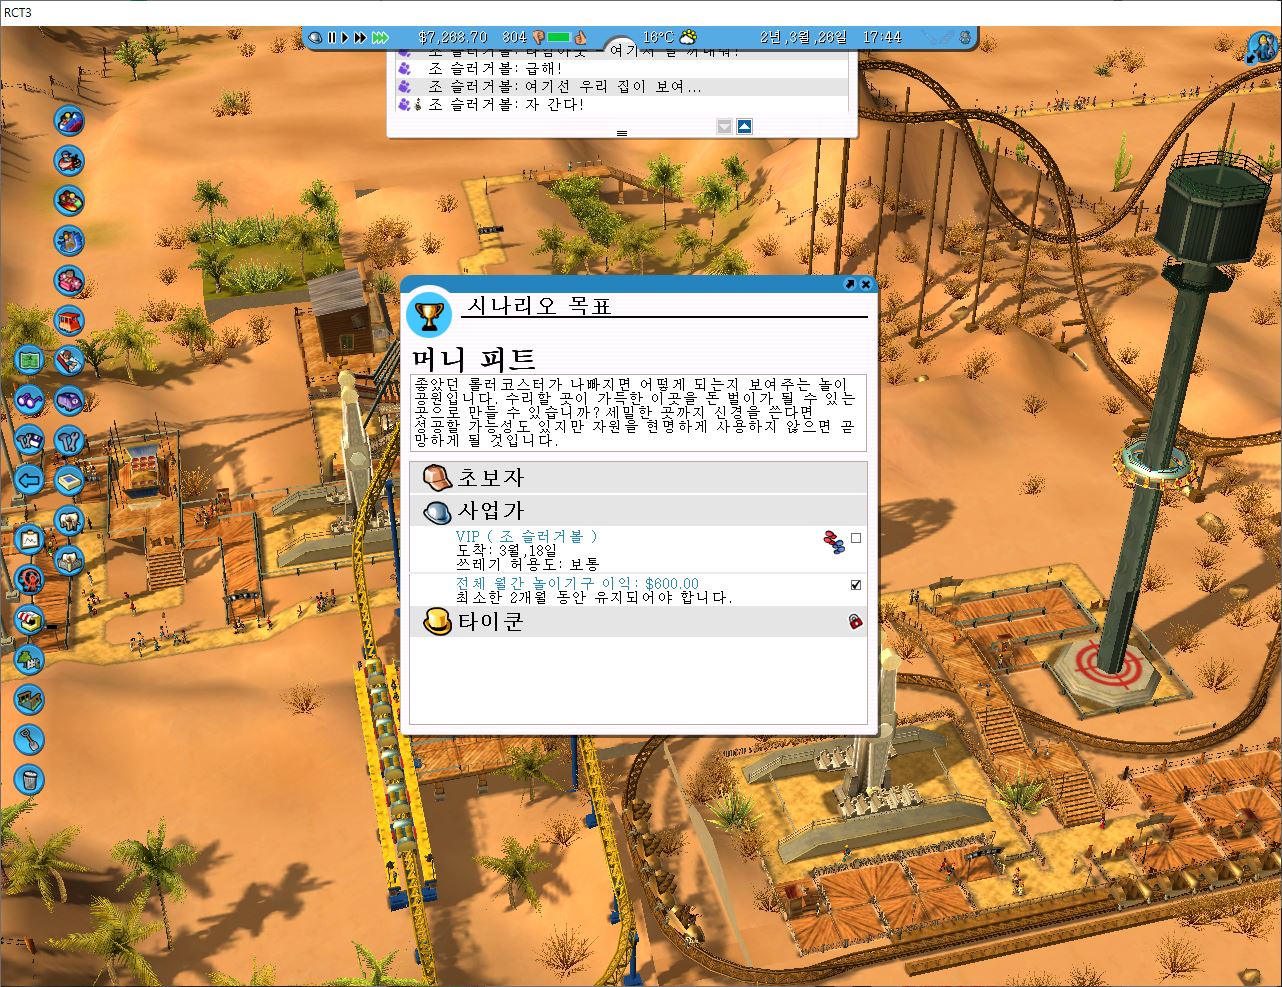Screen dimensions: 1282x987
Task: Collapse the 사업가 objective section
Action: tap(639, 511)
